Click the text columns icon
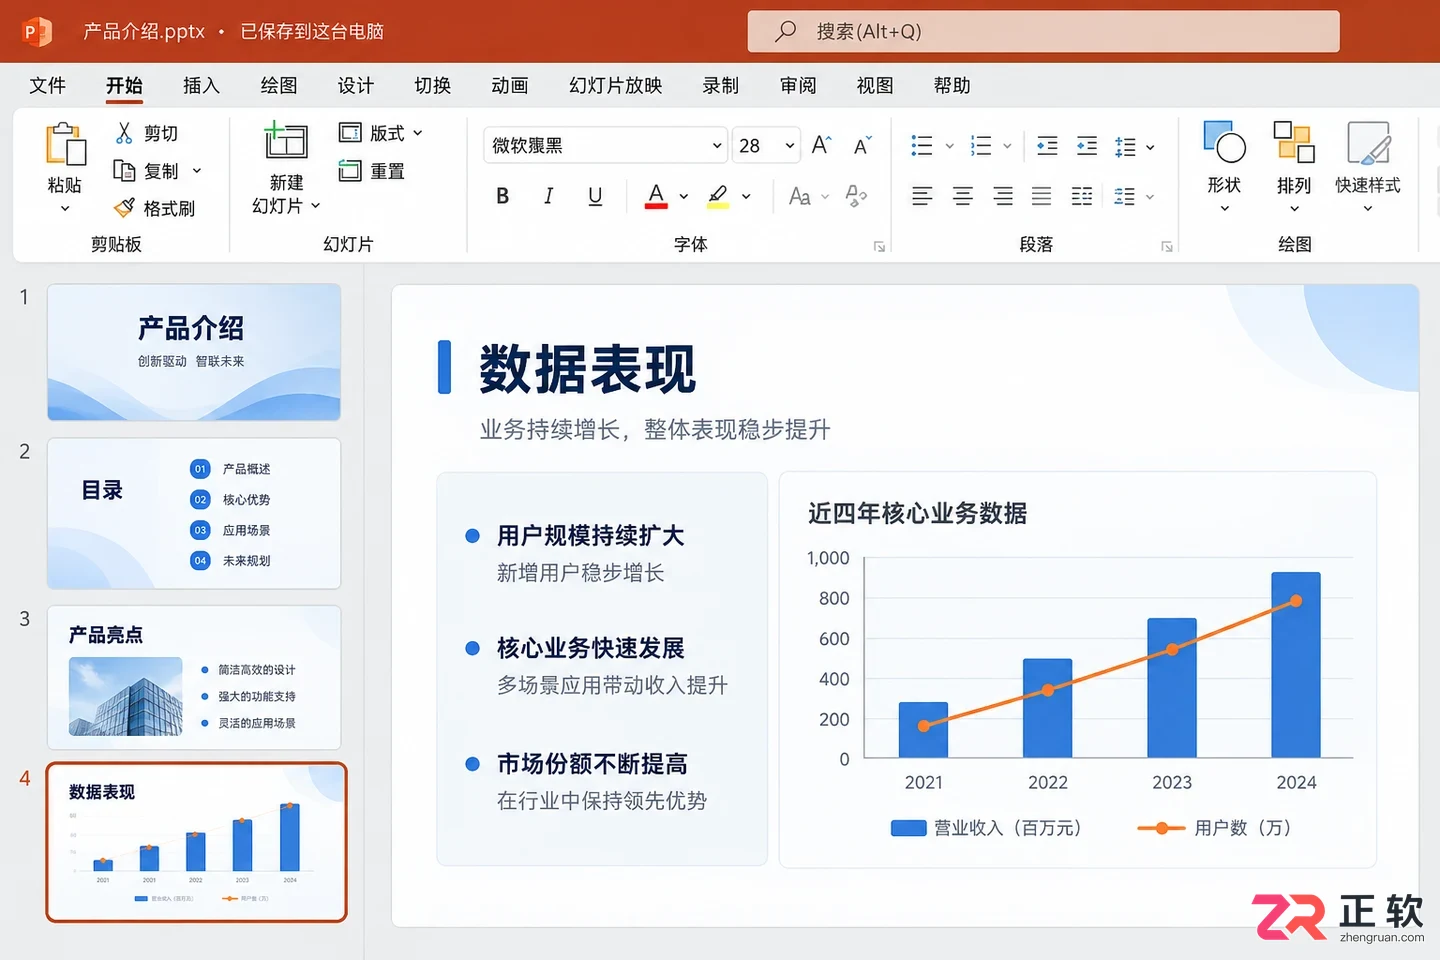The image size is (1440, 960). tap(1081, 196)
